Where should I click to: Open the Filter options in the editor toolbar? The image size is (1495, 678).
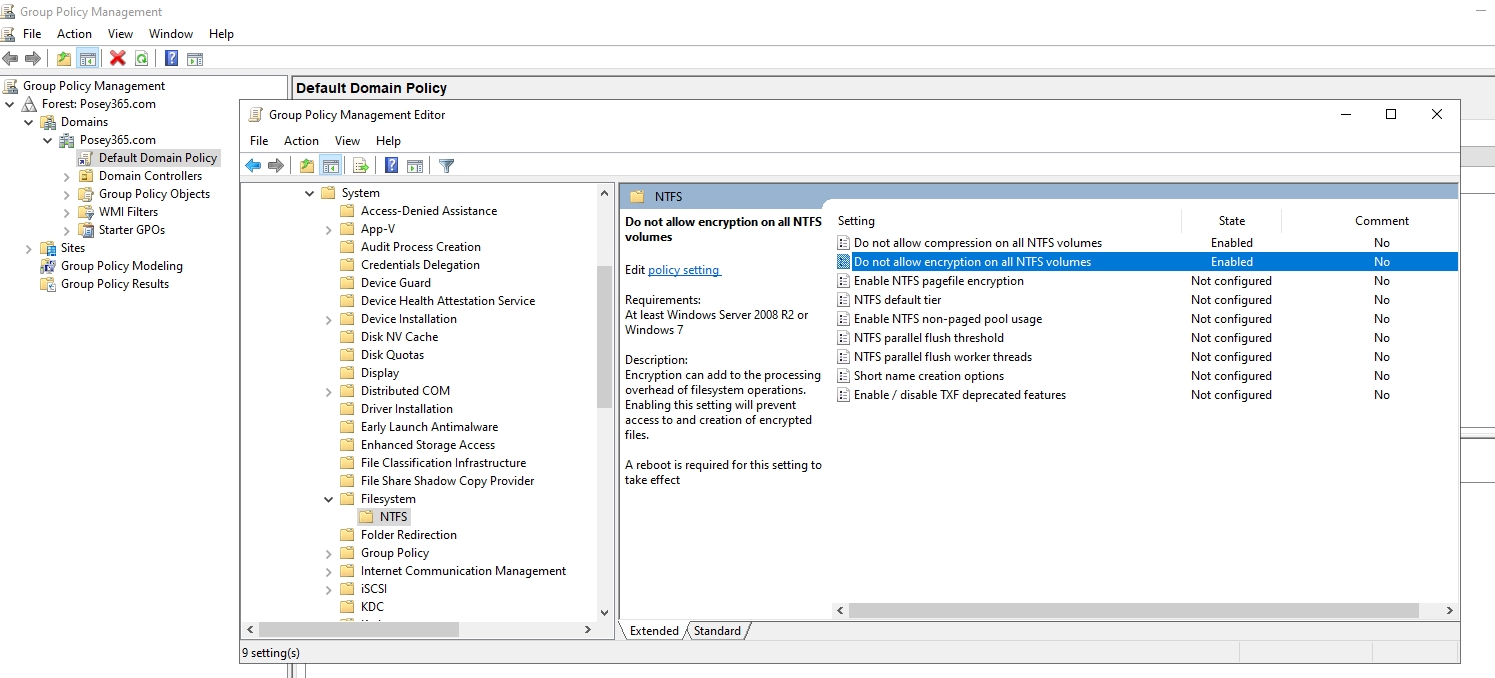pyautogui.click(x=446, y=165)
